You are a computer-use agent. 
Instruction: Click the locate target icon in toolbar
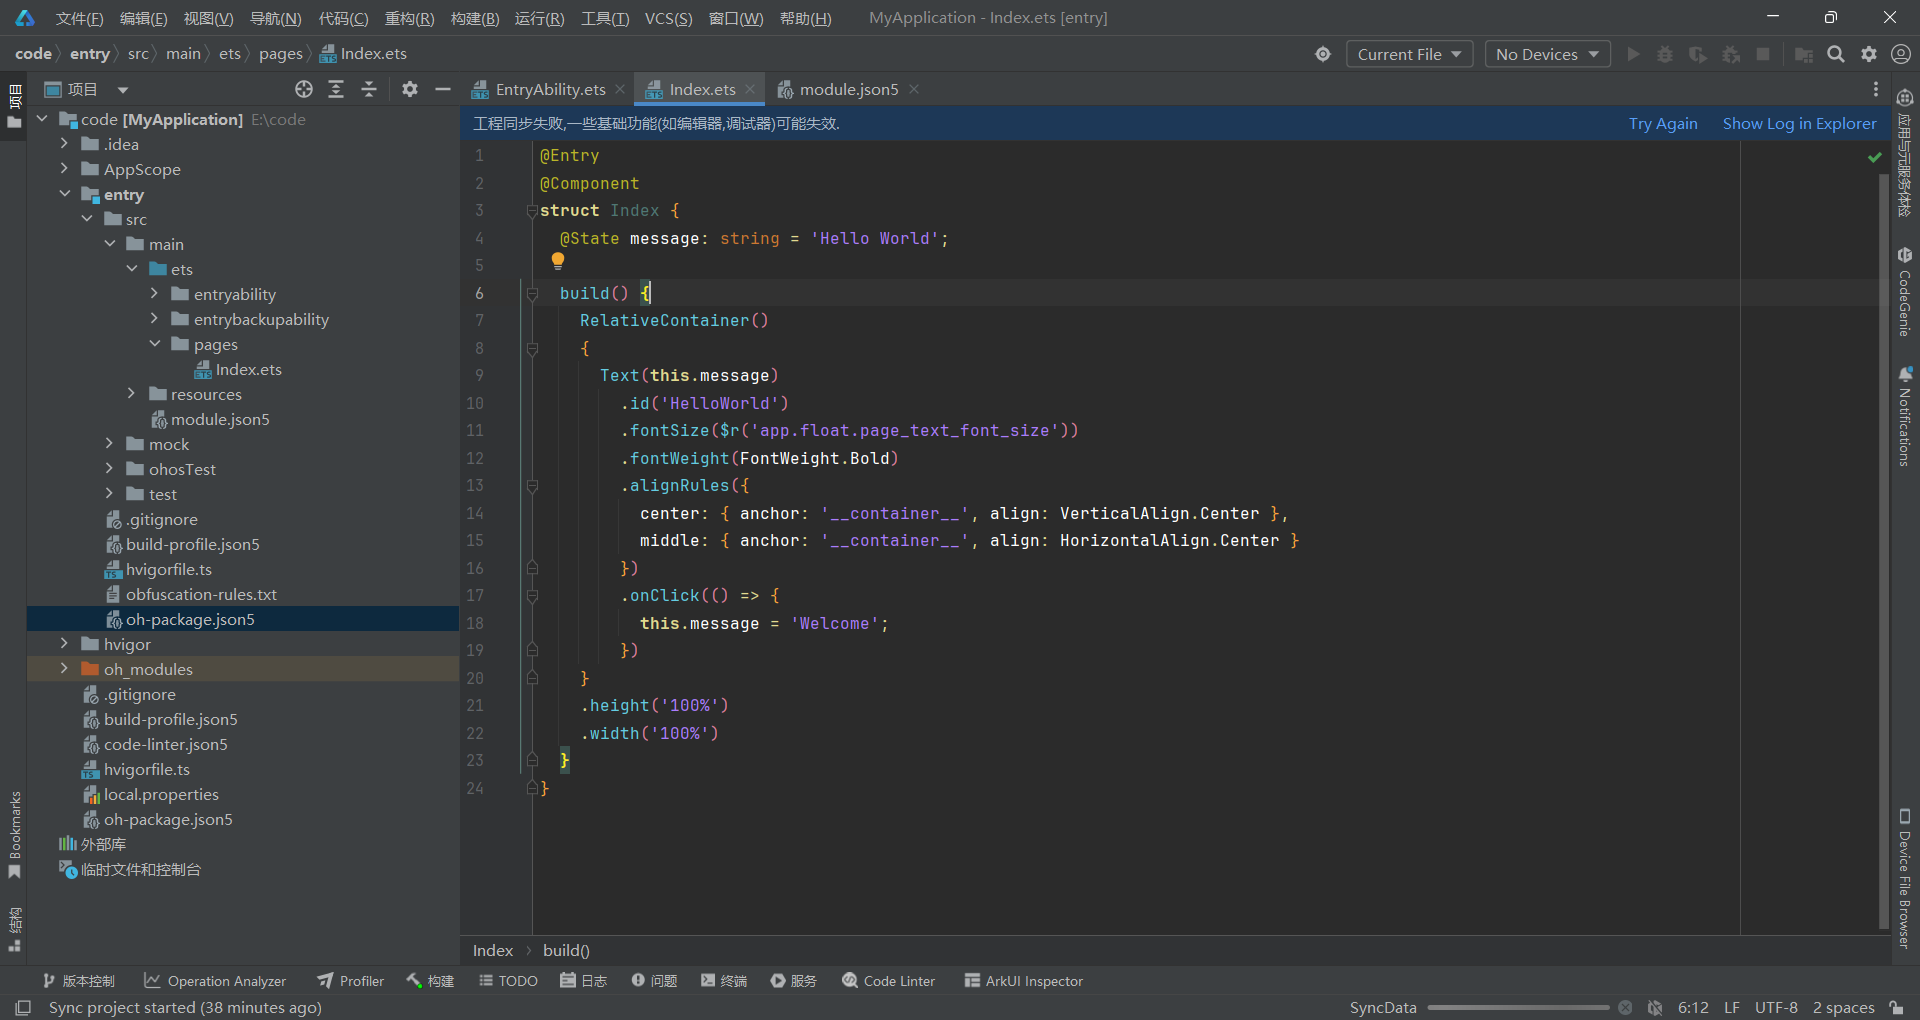tap(1323, 54)
